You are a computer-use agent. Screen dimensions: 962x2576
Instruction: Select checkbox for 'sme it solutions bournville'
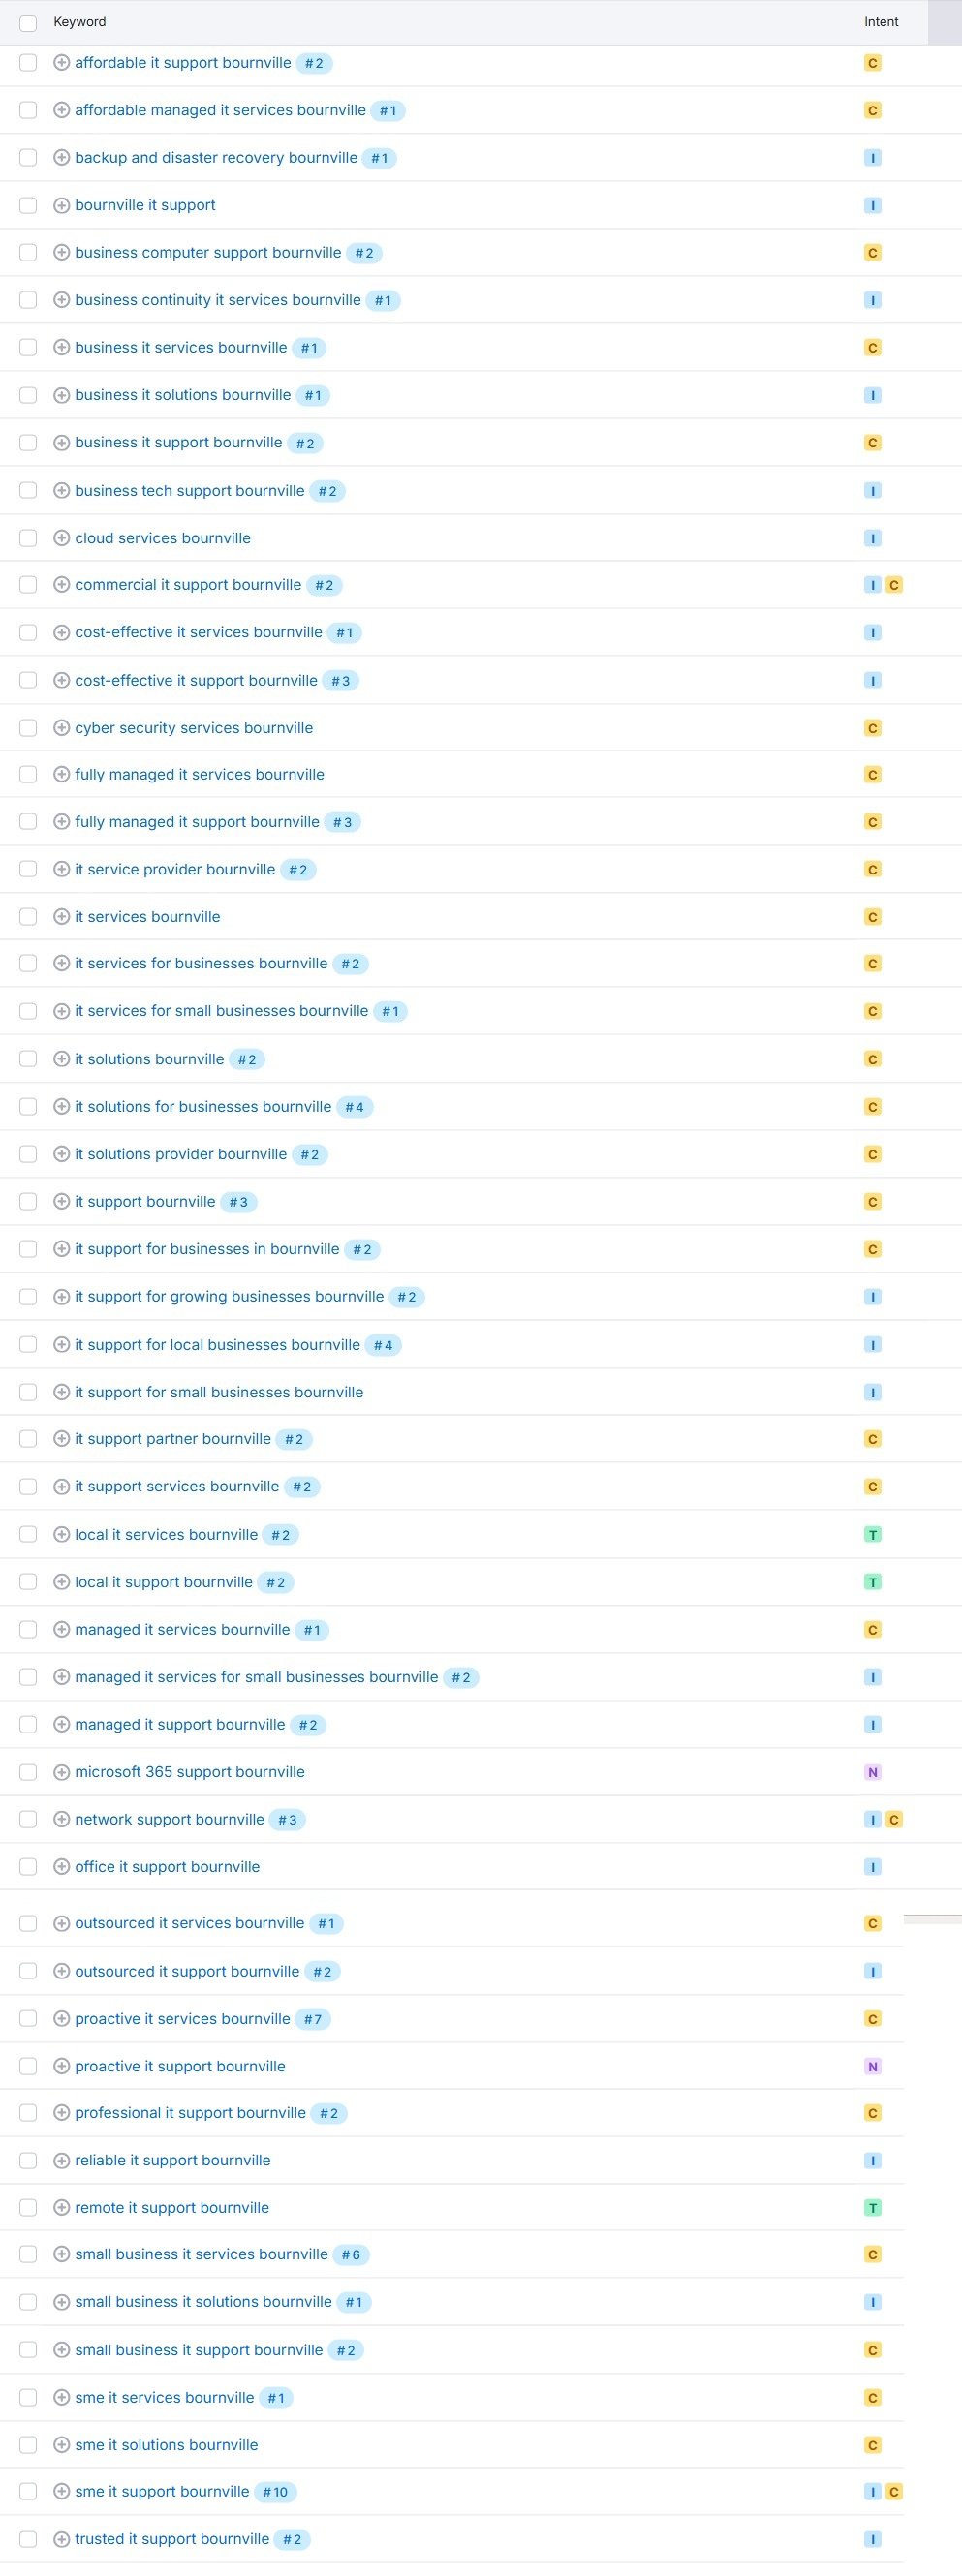tap(28, 2445)
